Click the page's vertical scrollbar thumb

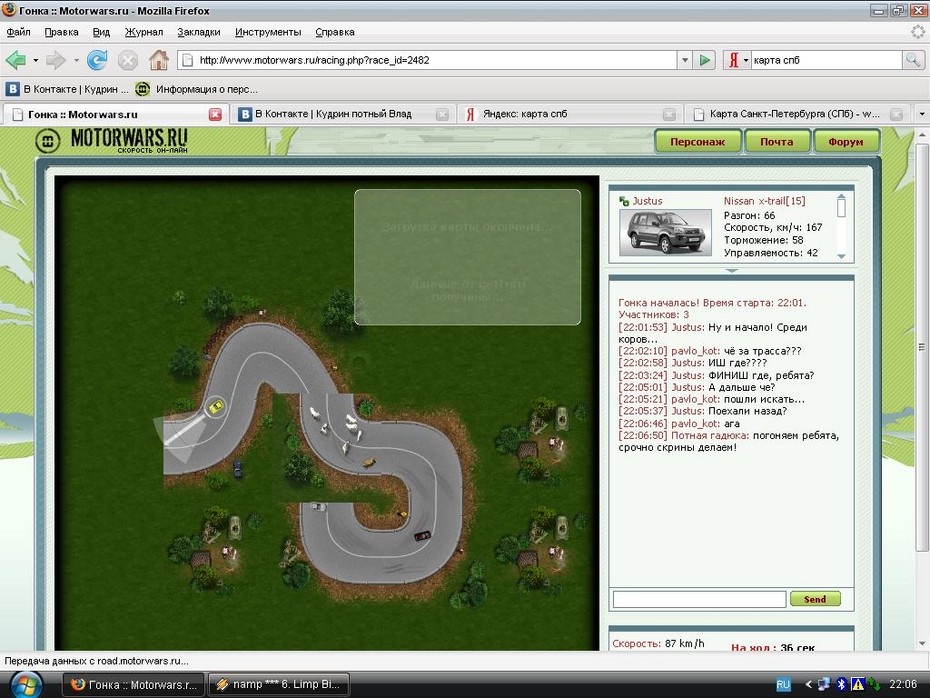click(922, 347)
